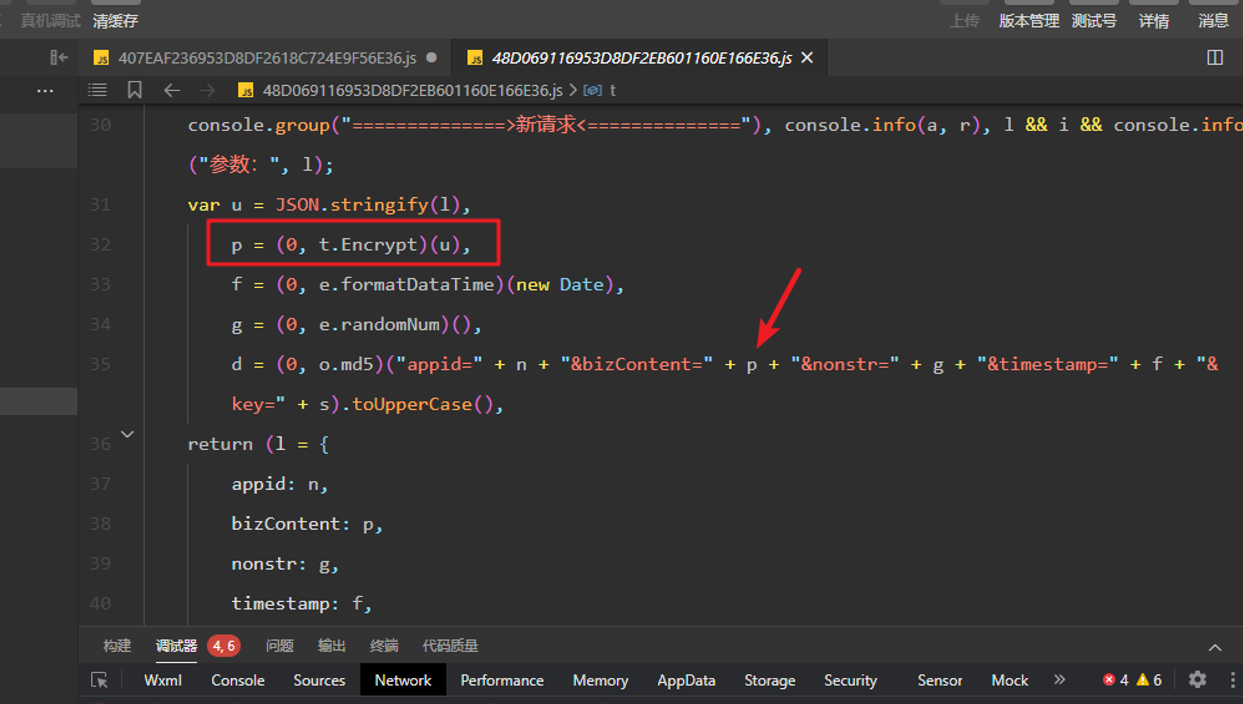Click console.group on line 30
Image resolution: width=1243 pixels, height=704 pixels.
click(x=259, y=125)
